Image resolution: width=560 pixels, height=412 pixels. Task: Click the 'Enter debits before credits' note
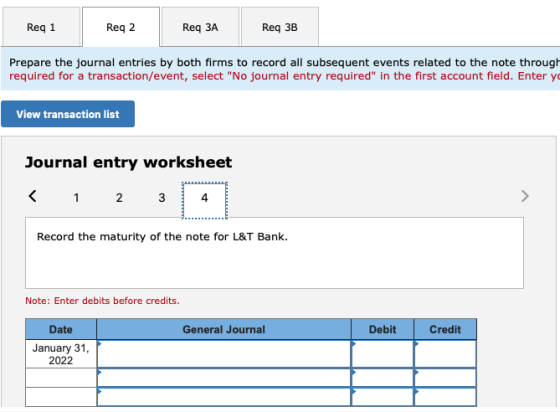point(102,301)
